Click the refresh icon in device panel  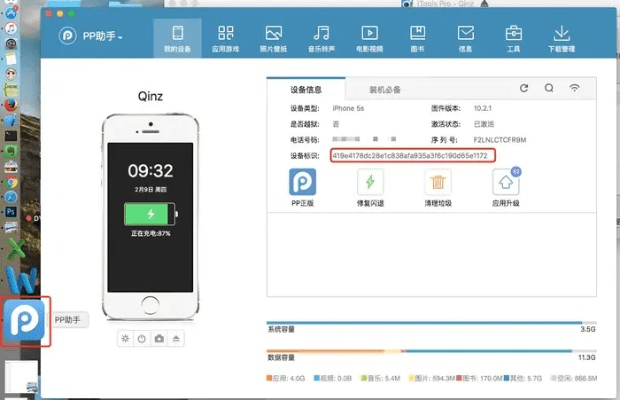point(524,88)
